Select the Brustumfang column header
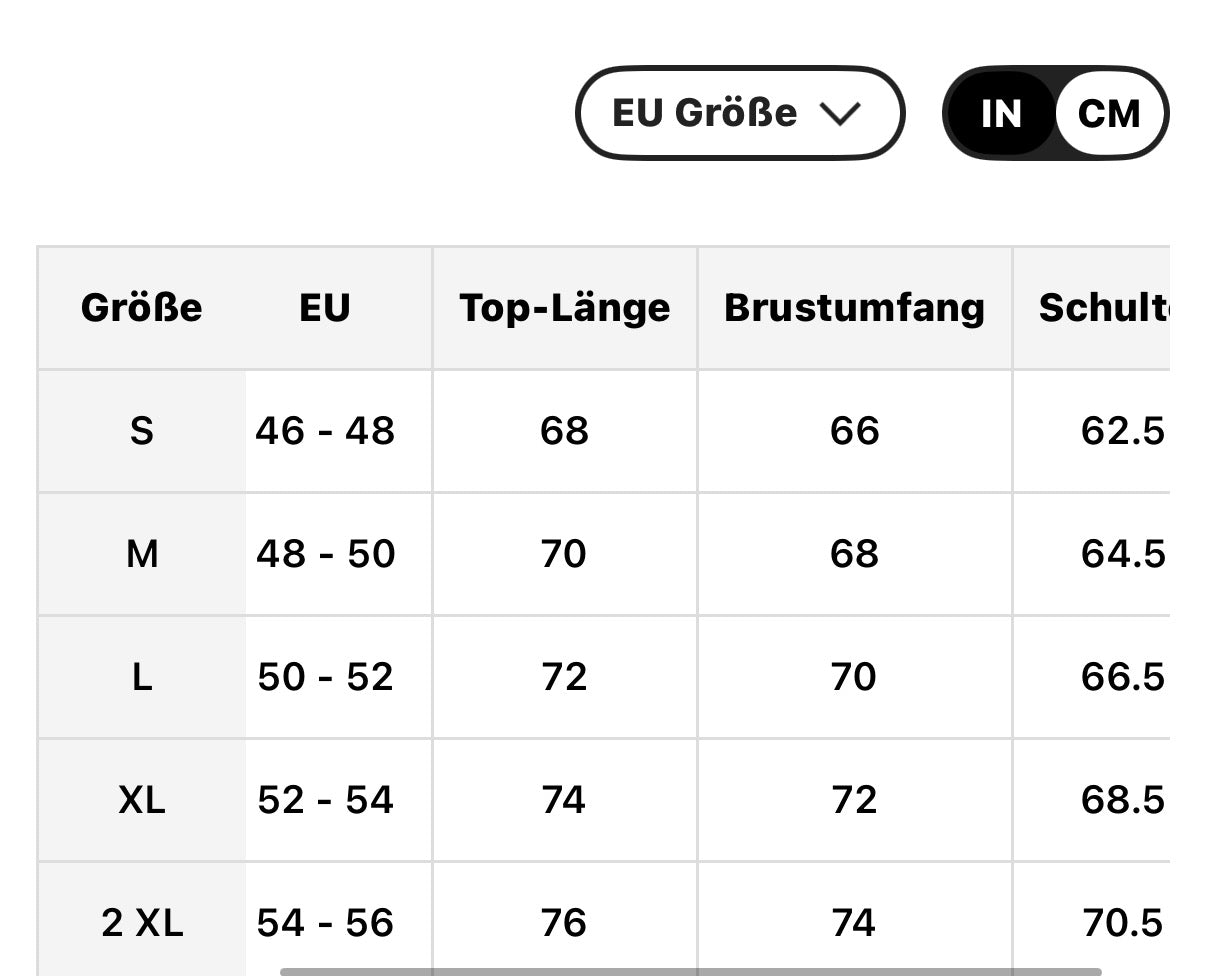 pos(854,307)
